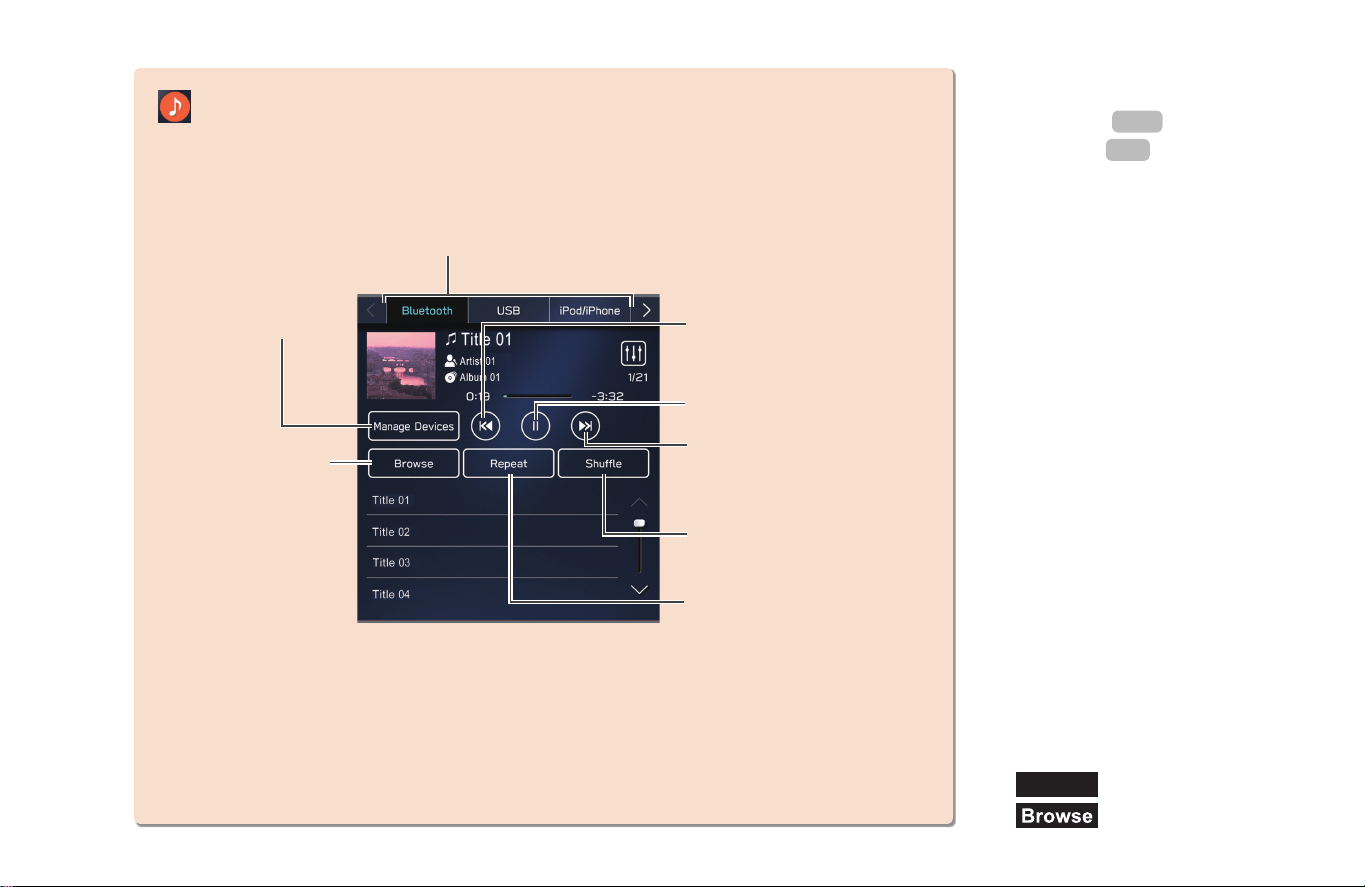This screenshot has width=1365, height=887.
Task: Select the USB source tab
Action: 508,311
